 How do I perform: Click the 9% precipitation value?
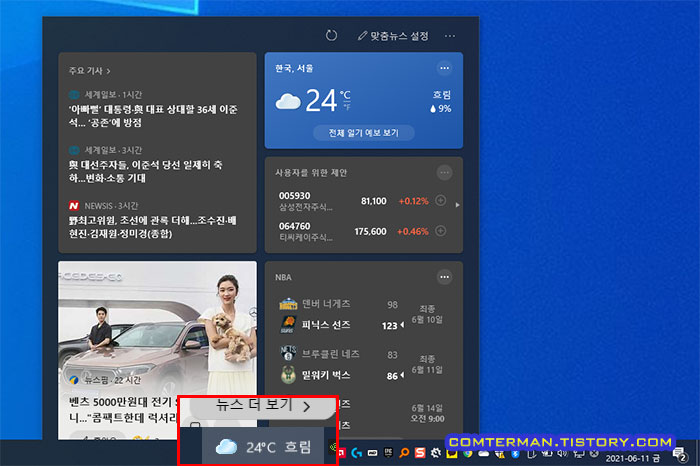click(441, 108)
